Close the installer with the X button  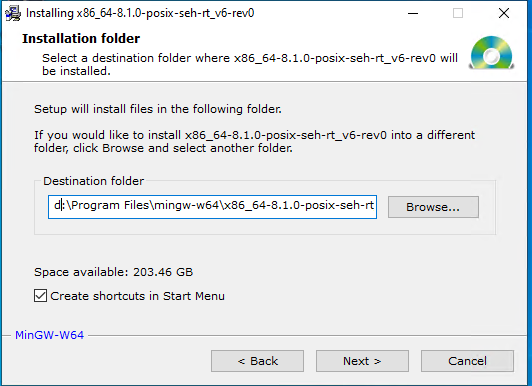[x=504, y=13]
